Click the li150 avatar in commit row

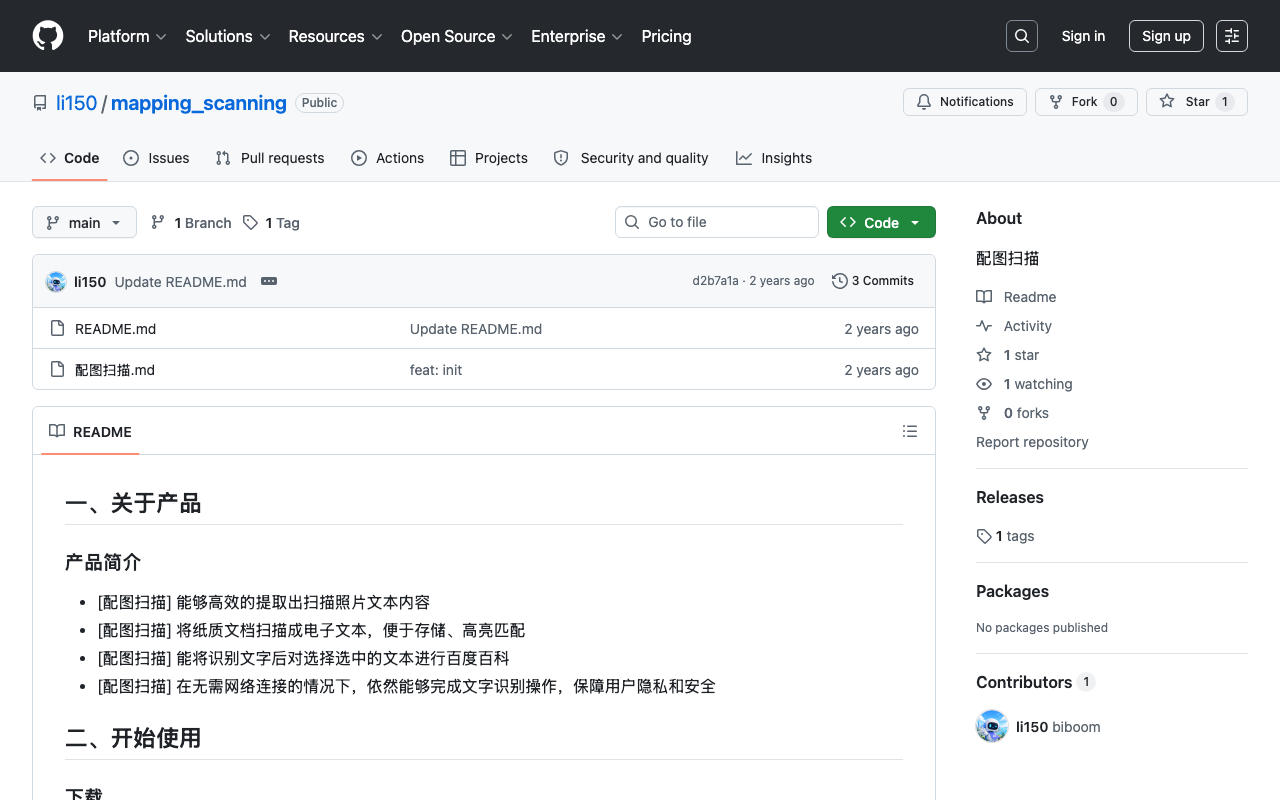[x=56, y=282]
